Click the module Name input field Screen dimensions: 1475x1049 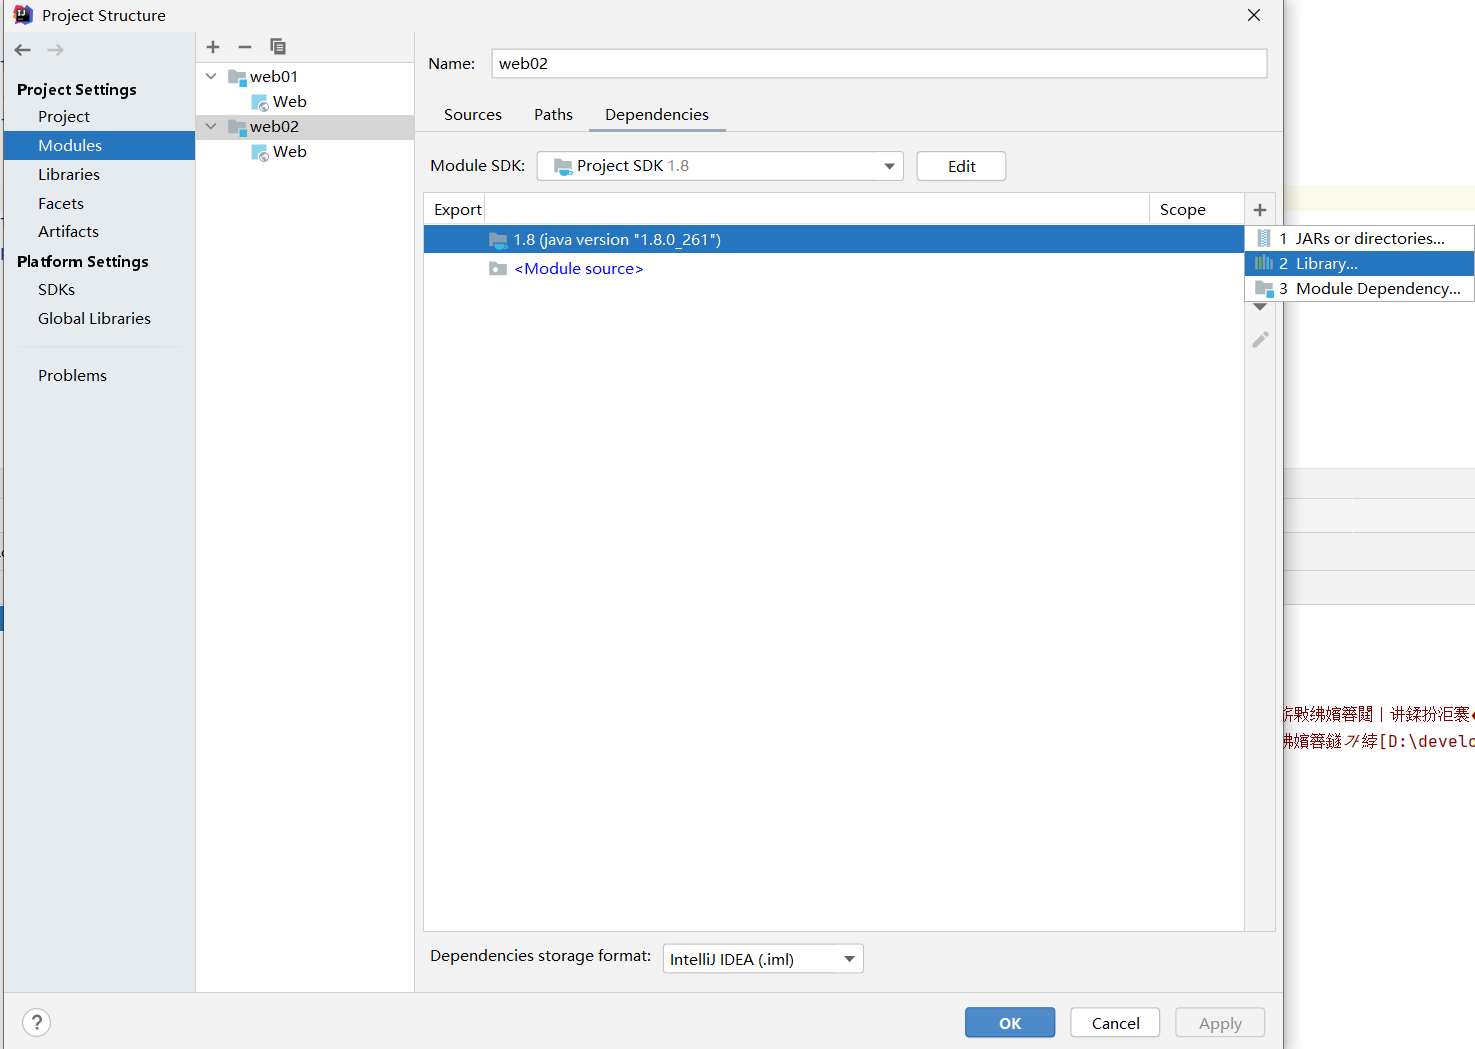click(x=879, y=64)
